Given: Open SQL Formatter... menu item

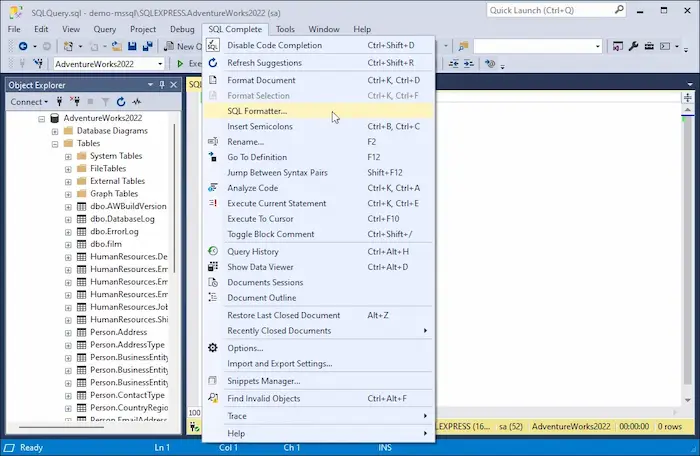Looking at the screenshot, I should pyautogui.click(x=319, y=111).
